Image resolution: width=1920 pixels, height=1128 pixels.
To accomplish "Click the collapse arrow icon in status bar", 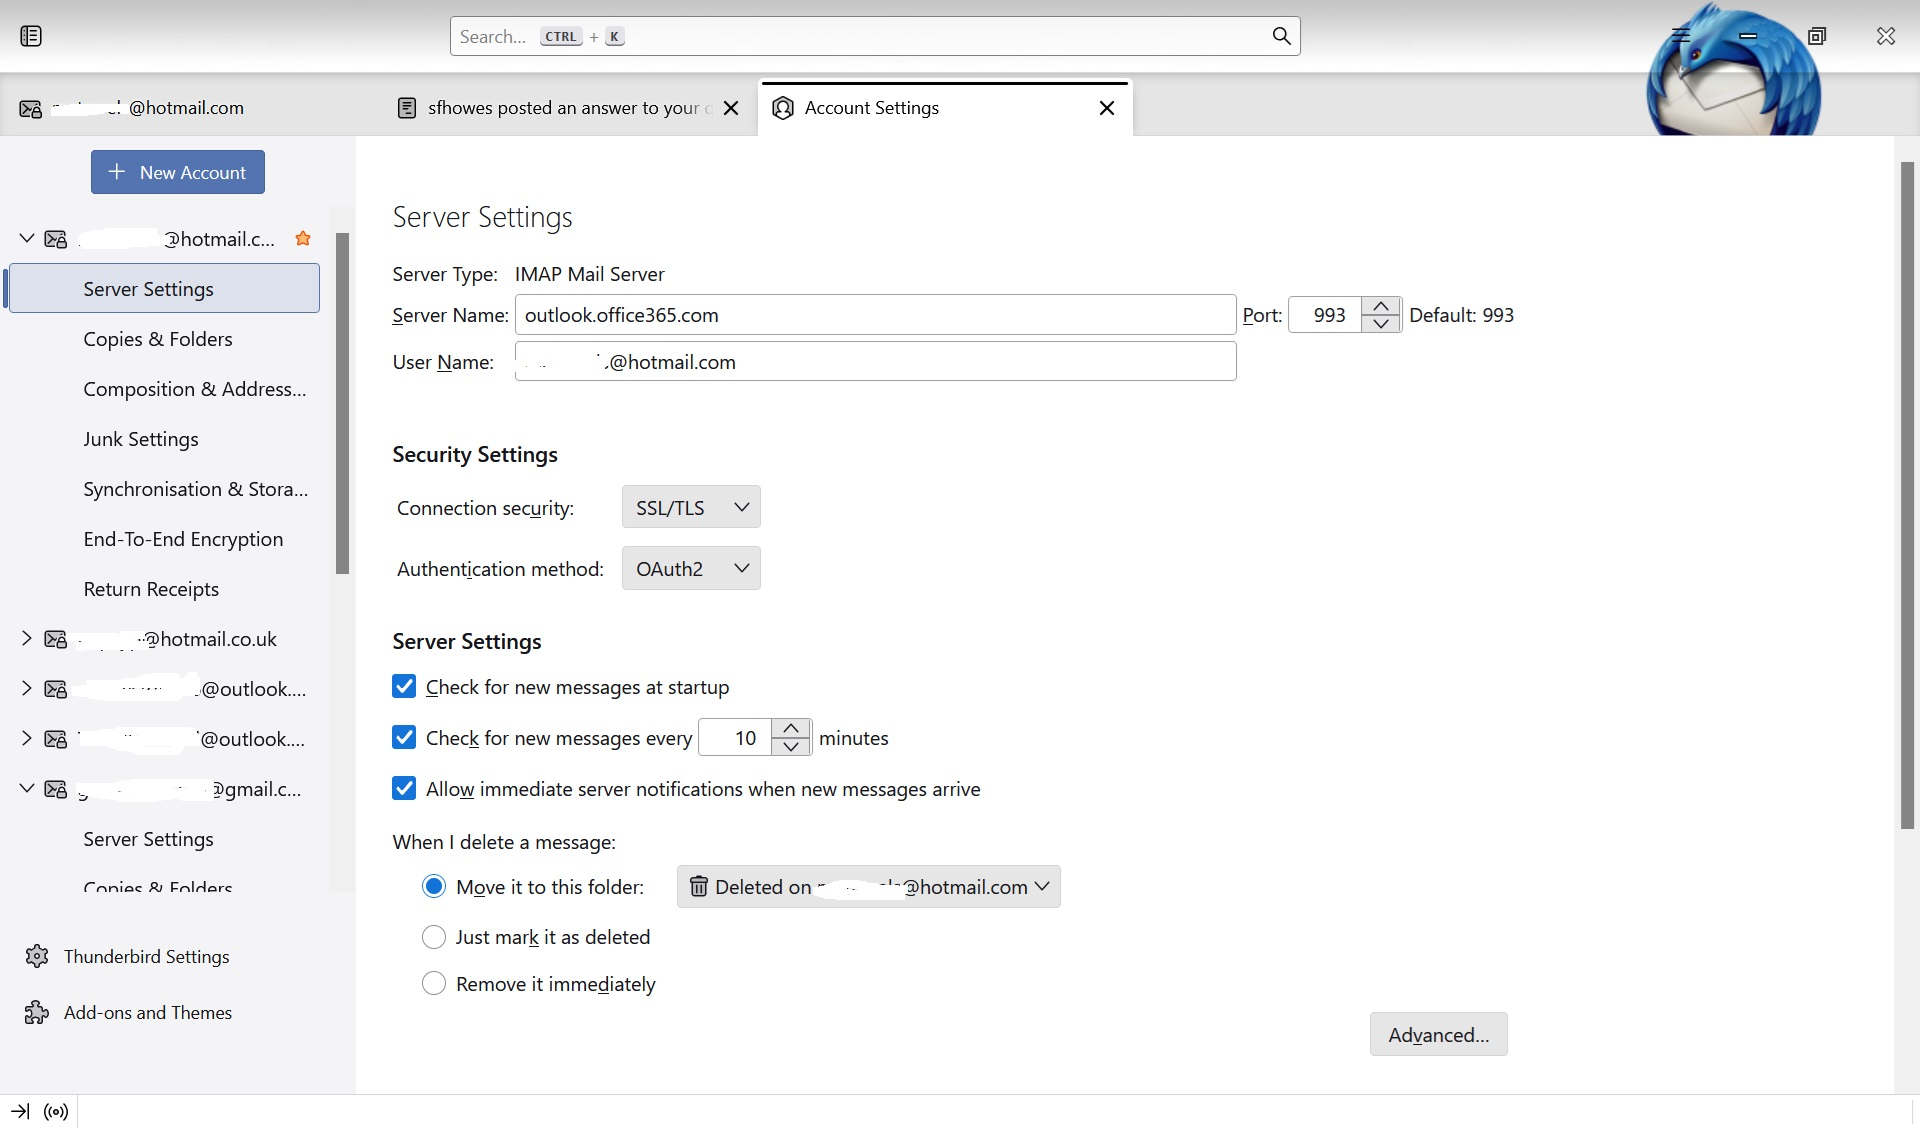I will point(20,1111).
